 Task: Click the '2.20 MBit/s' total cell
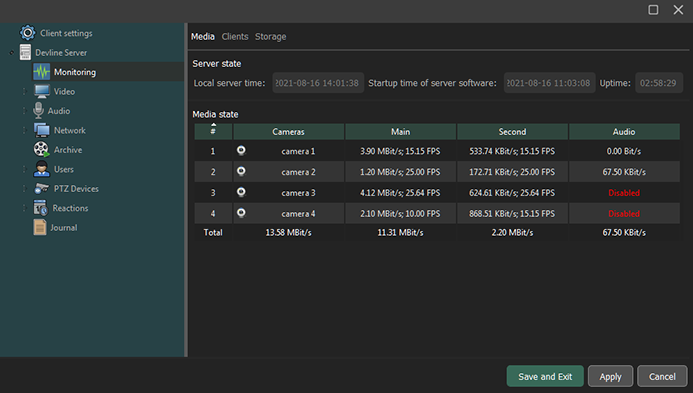(512, 233)
